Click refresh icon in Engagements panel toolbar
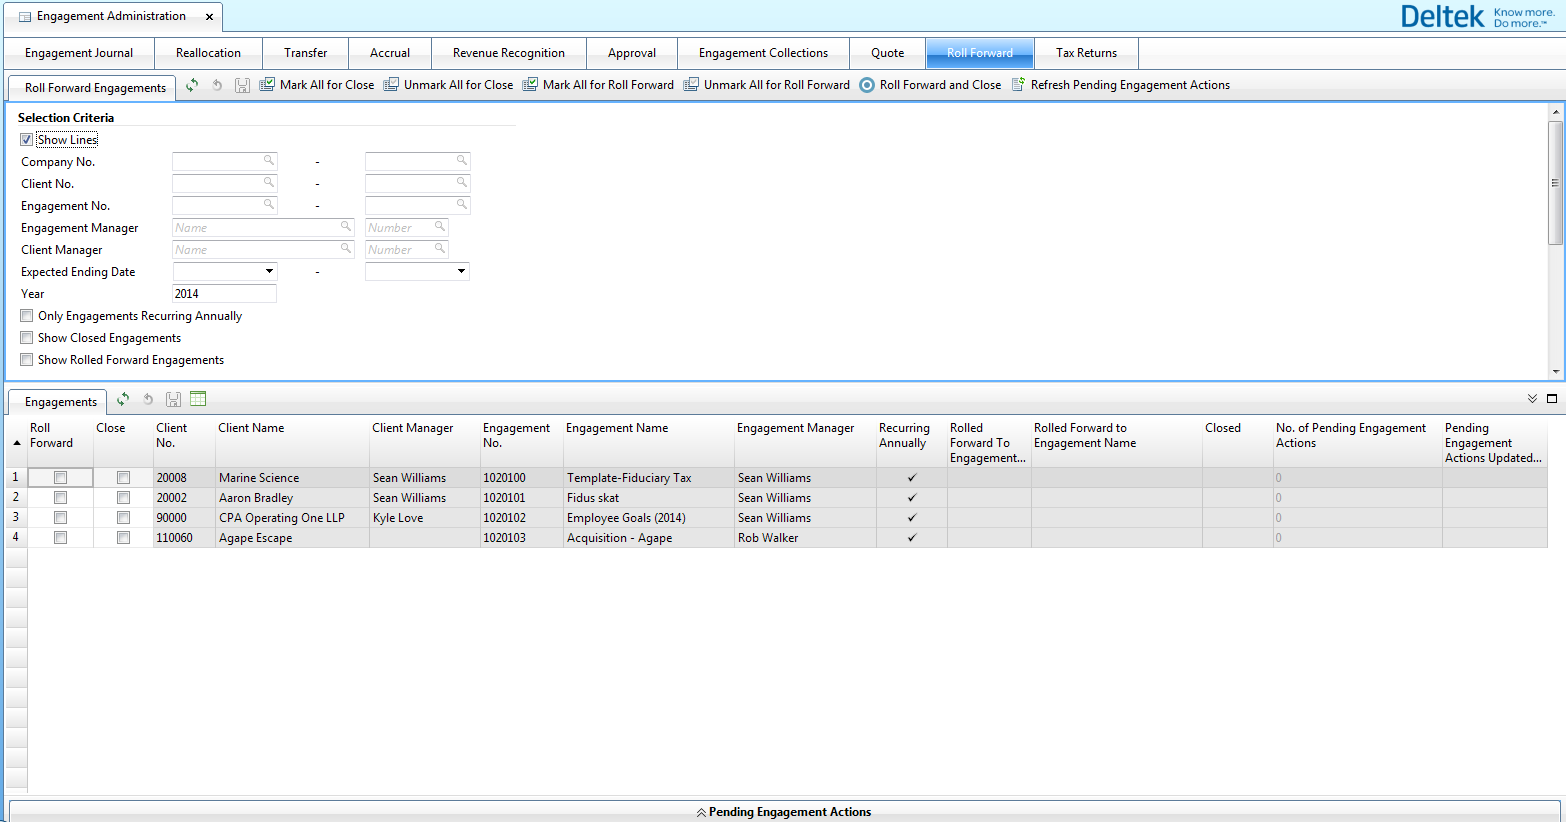Image resolution: width=1566 pixels, height=822 pixels. tap(123, 399)
